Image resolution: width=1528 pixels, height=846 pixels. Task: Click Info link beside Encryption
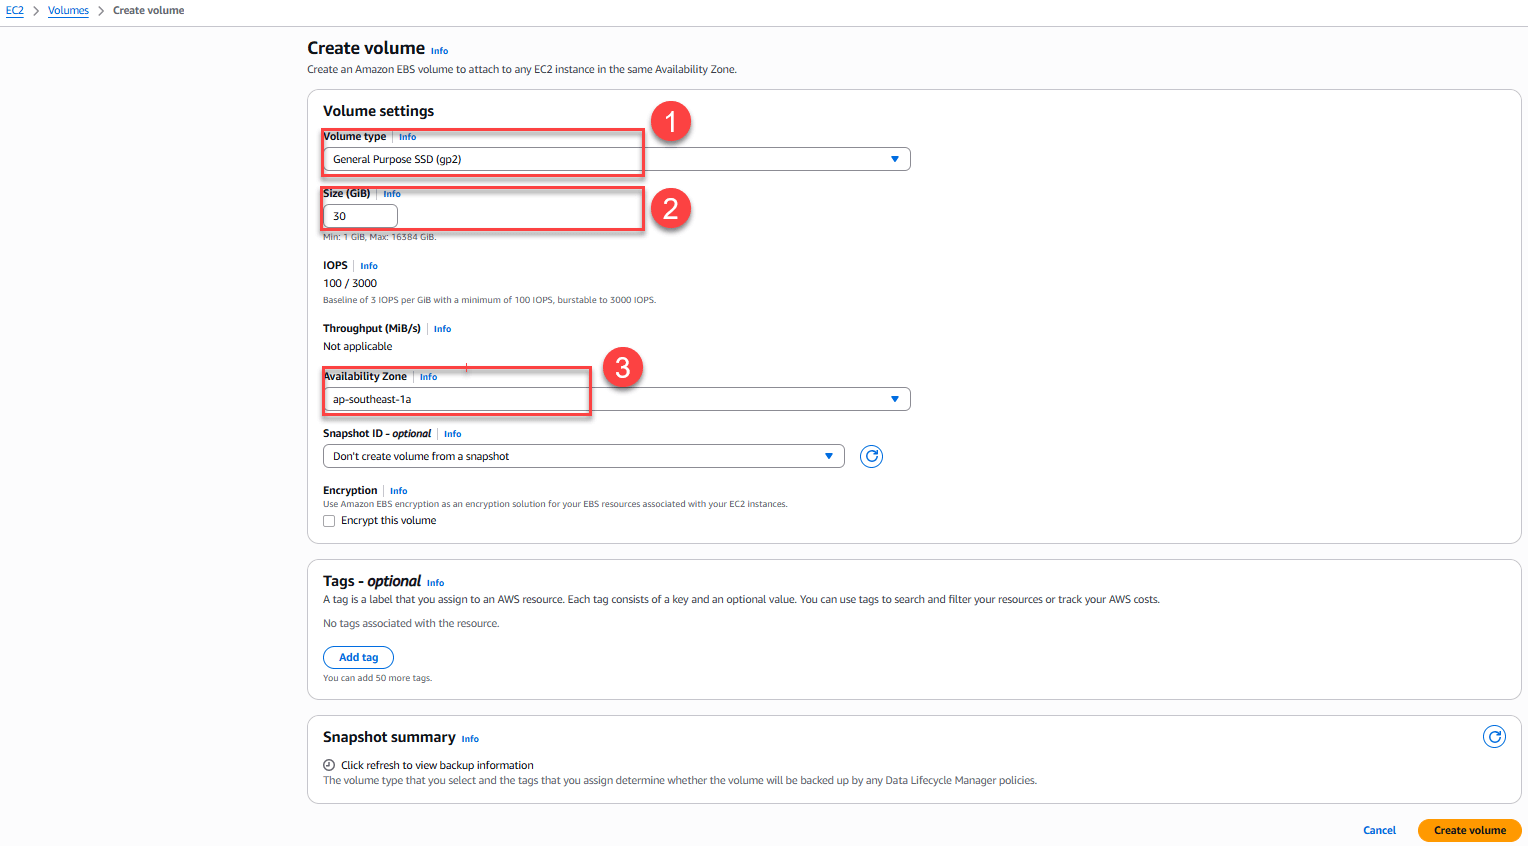click(398, 491)
